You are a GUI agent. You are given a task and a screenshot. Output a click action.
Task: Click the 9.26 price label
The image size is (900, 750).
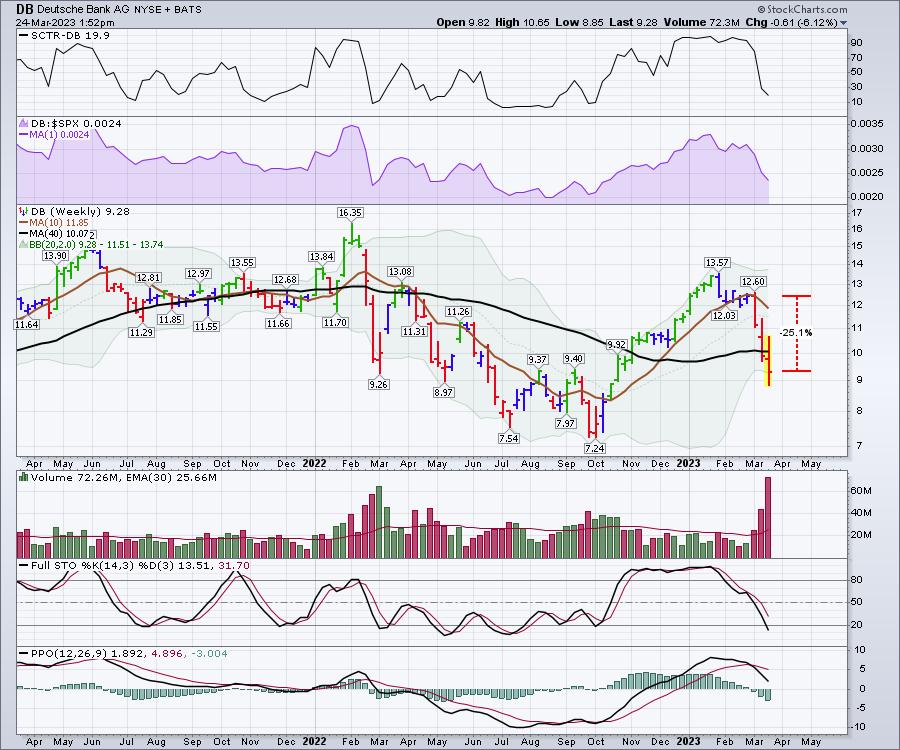click(378, 384)
